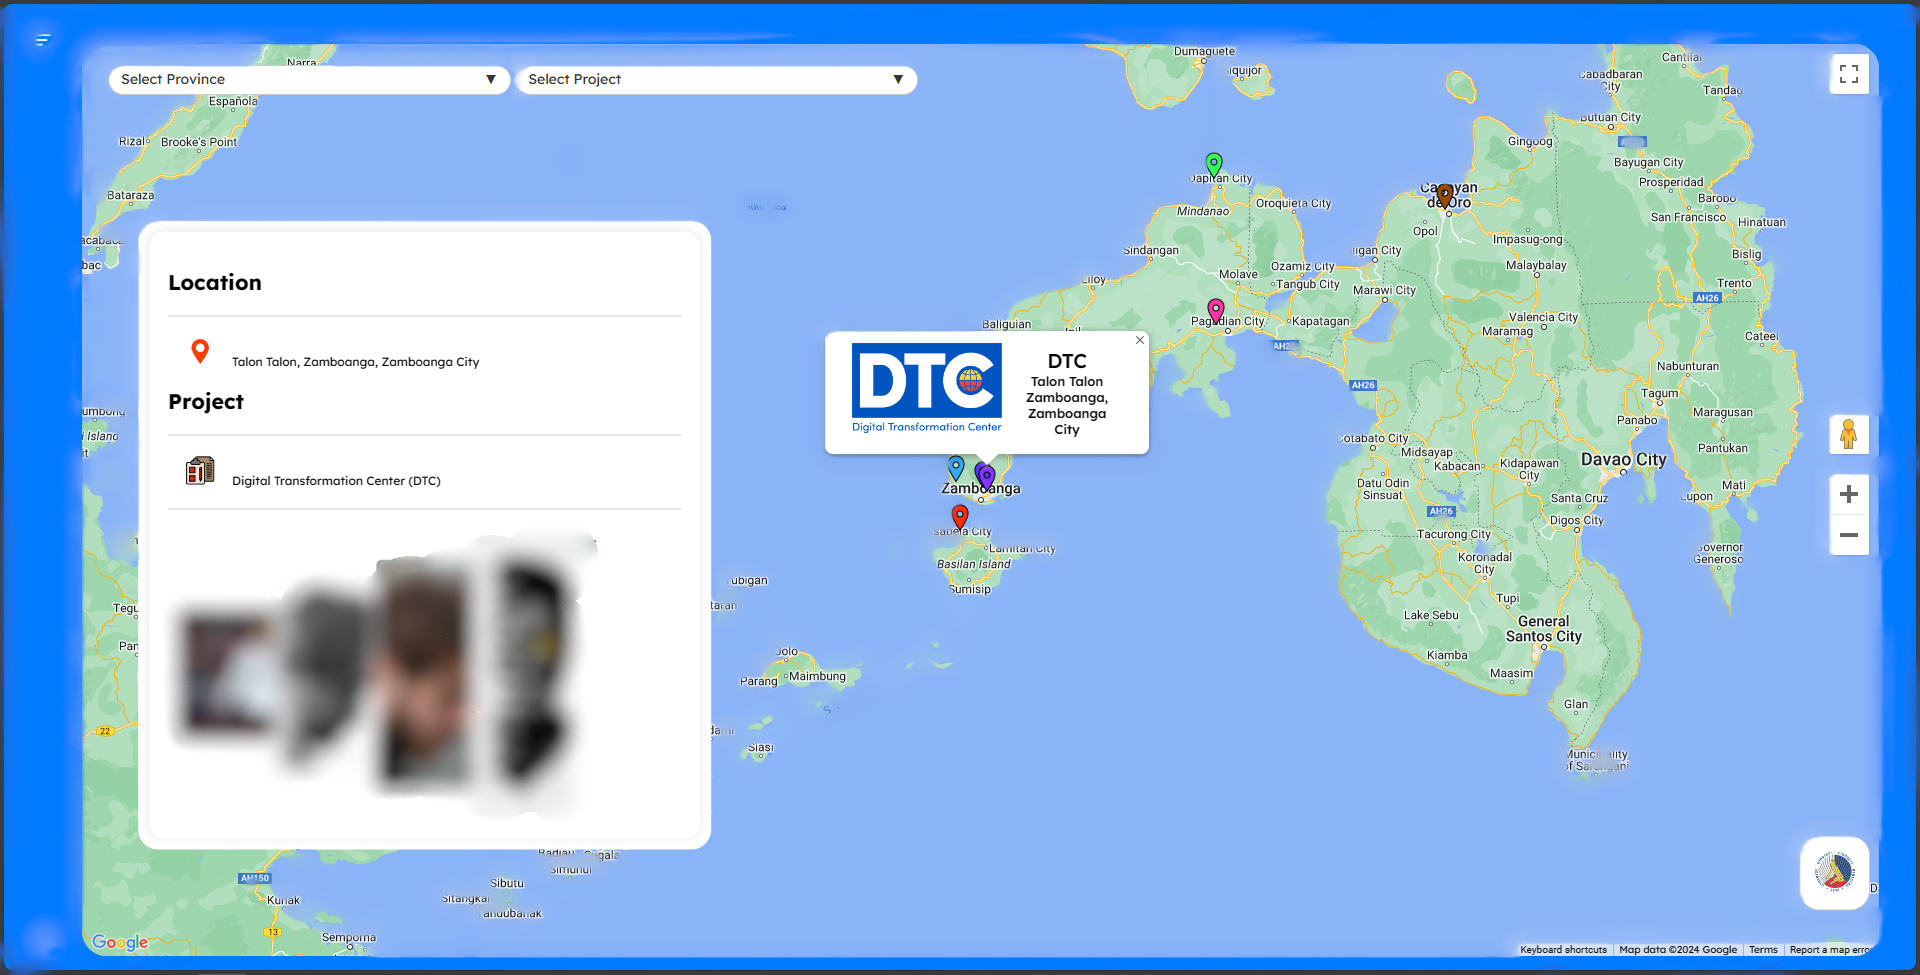The width and height of the screenshot is (1920, 975).
Task: Open the hamburger menu icon at top left
Action: [x=43, y=40]
